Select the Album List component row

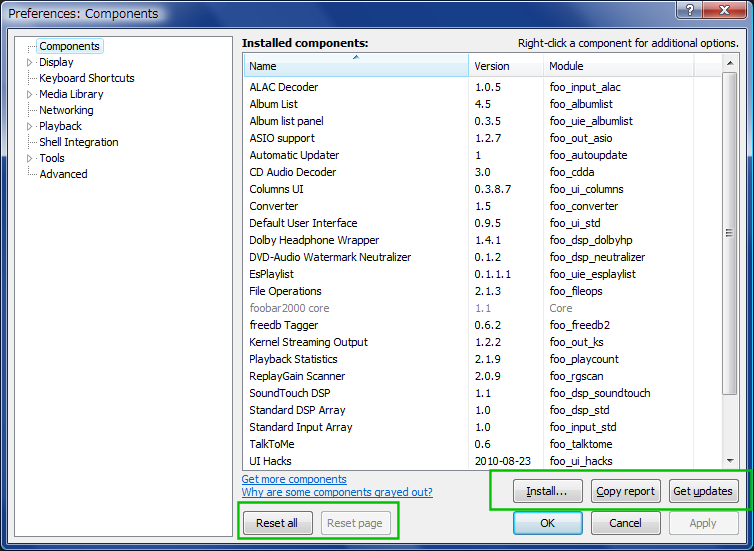[483, 104]
